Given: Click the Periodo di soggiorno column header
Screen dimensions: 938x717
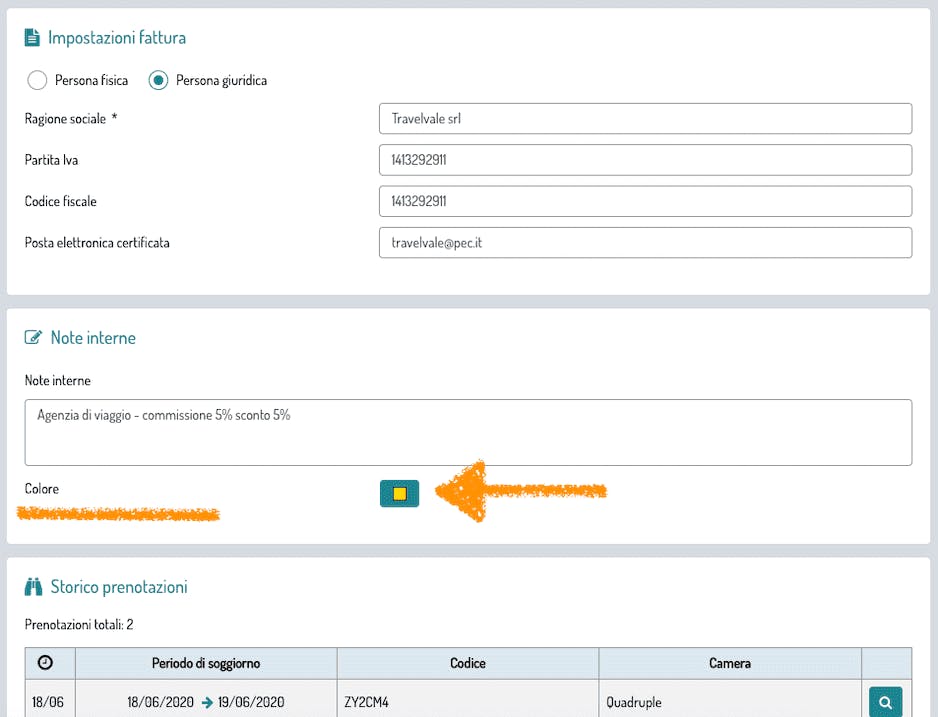Looking at the screenshot, I should tap(206, 663).
